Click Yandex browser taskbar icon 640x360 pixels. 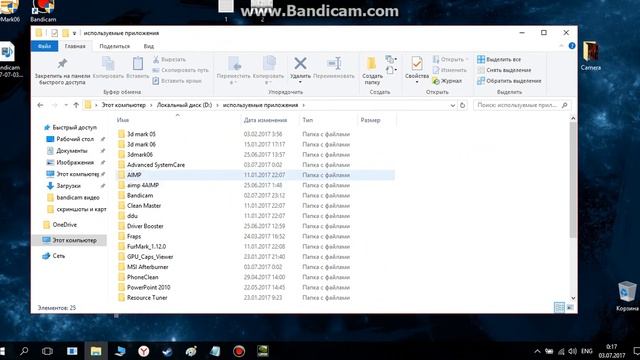coord(143,351)
